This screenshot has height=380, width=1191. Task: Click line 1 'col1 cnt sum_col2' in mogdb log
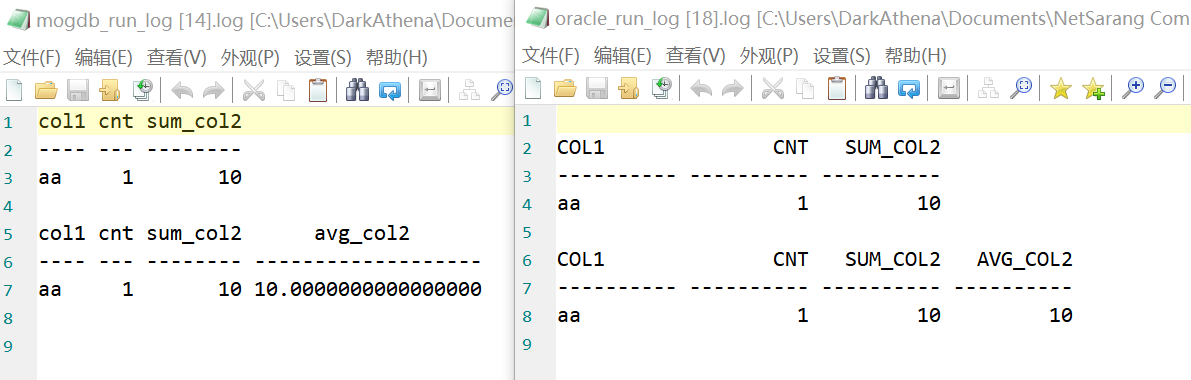click(x=141, y=122)
